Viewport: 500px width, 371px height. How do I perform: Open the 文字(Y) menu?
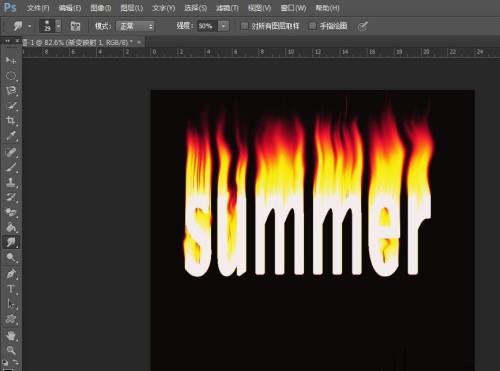pos(163,8)
